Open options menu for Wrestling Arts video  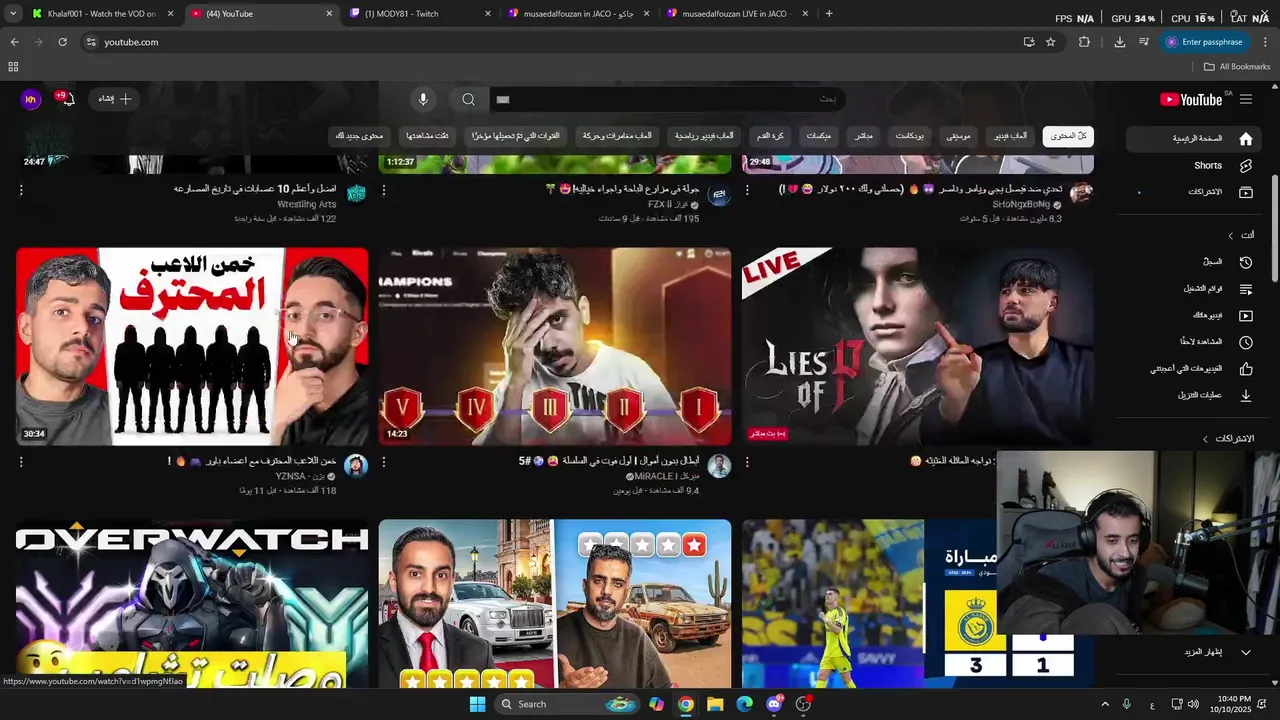[x=21, y=190]
